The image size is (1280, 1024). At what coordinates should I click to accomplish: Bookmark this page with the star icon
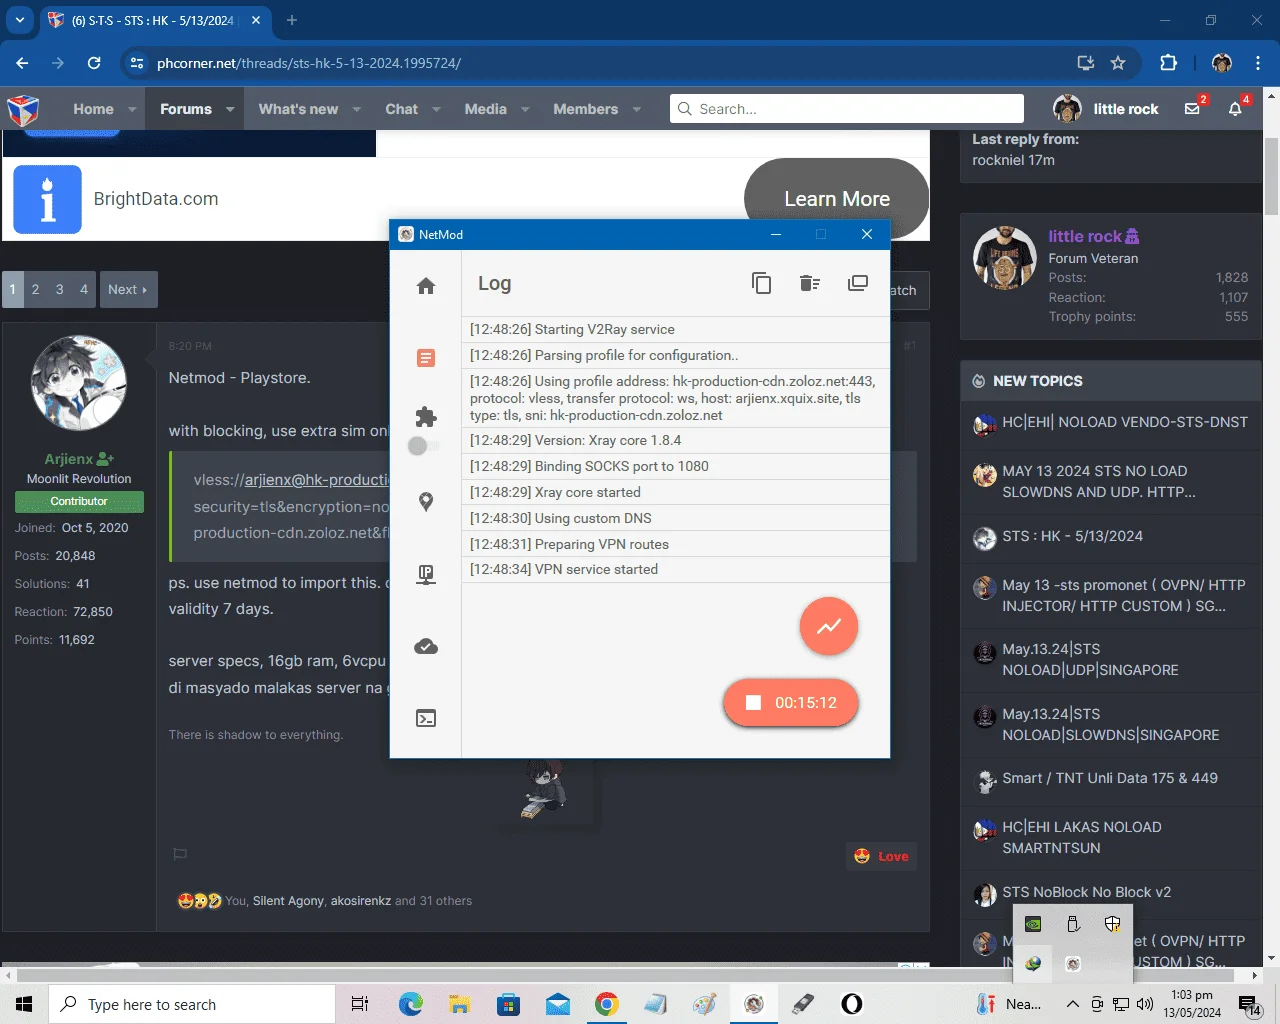click(x=1118, y=63)
